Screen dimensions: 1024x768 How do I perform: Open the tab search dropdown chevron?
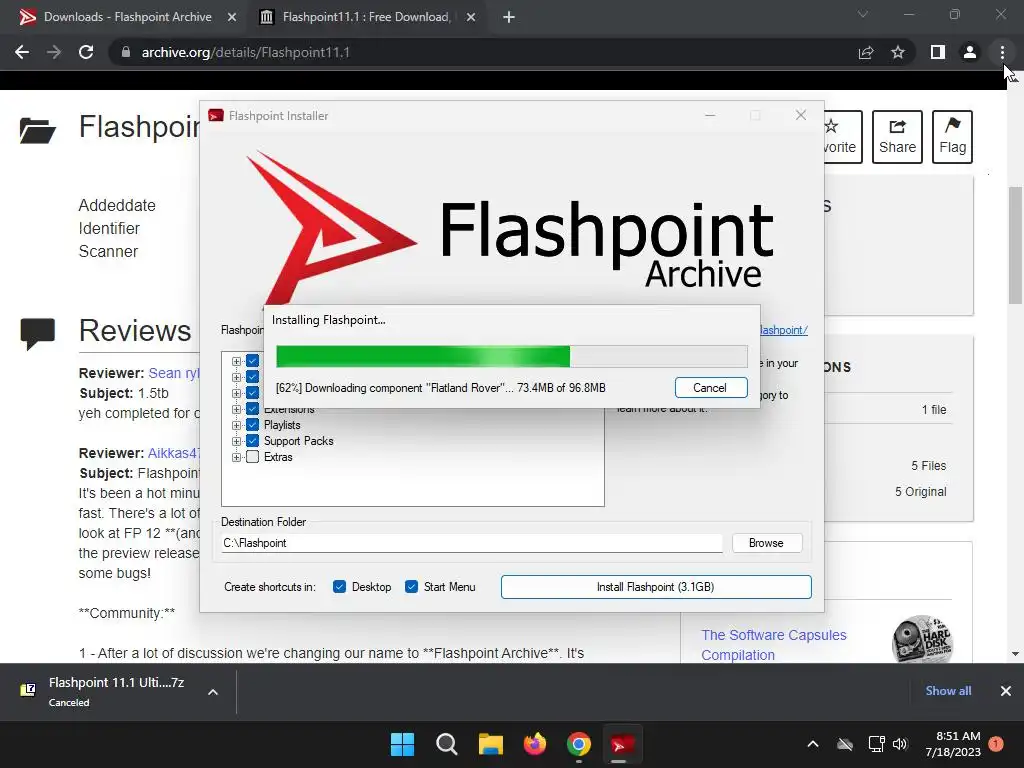863,14
